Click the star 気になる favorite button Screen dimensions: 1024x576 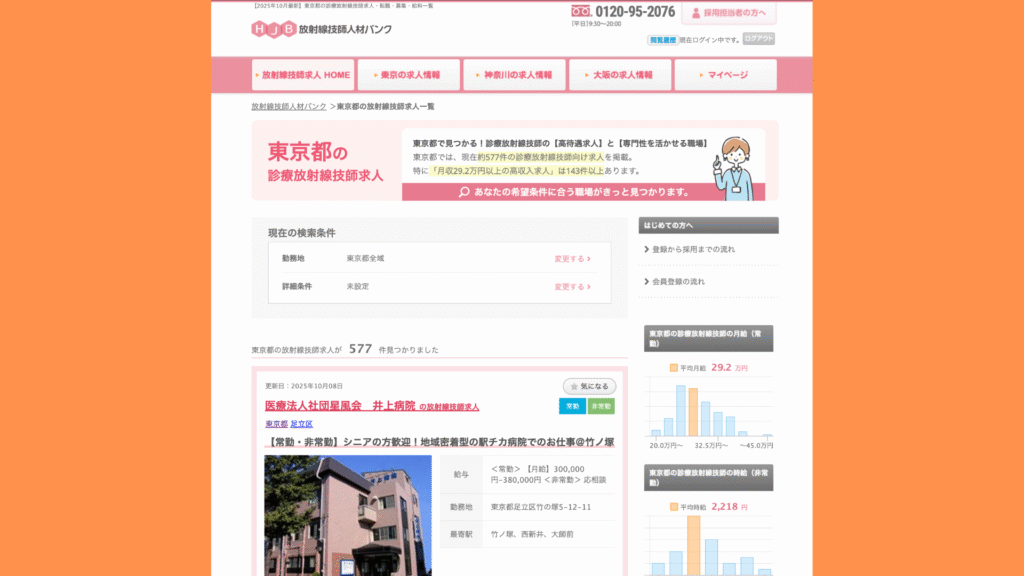[x=589, y=386]
